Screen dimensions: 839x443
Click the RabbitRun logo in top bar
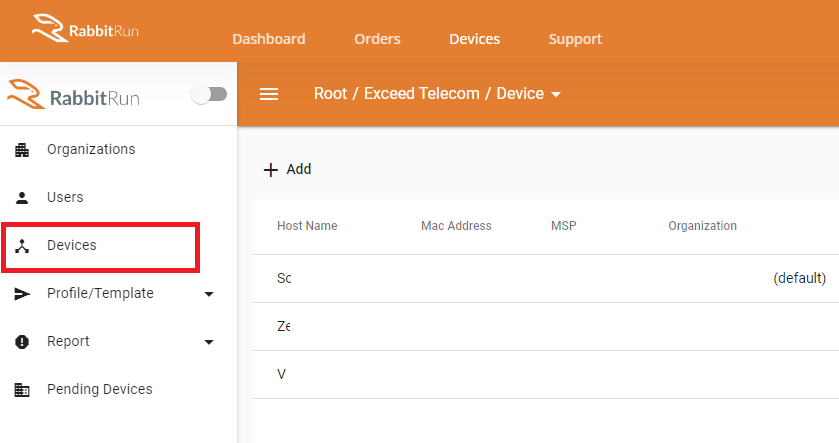(85, 29)
